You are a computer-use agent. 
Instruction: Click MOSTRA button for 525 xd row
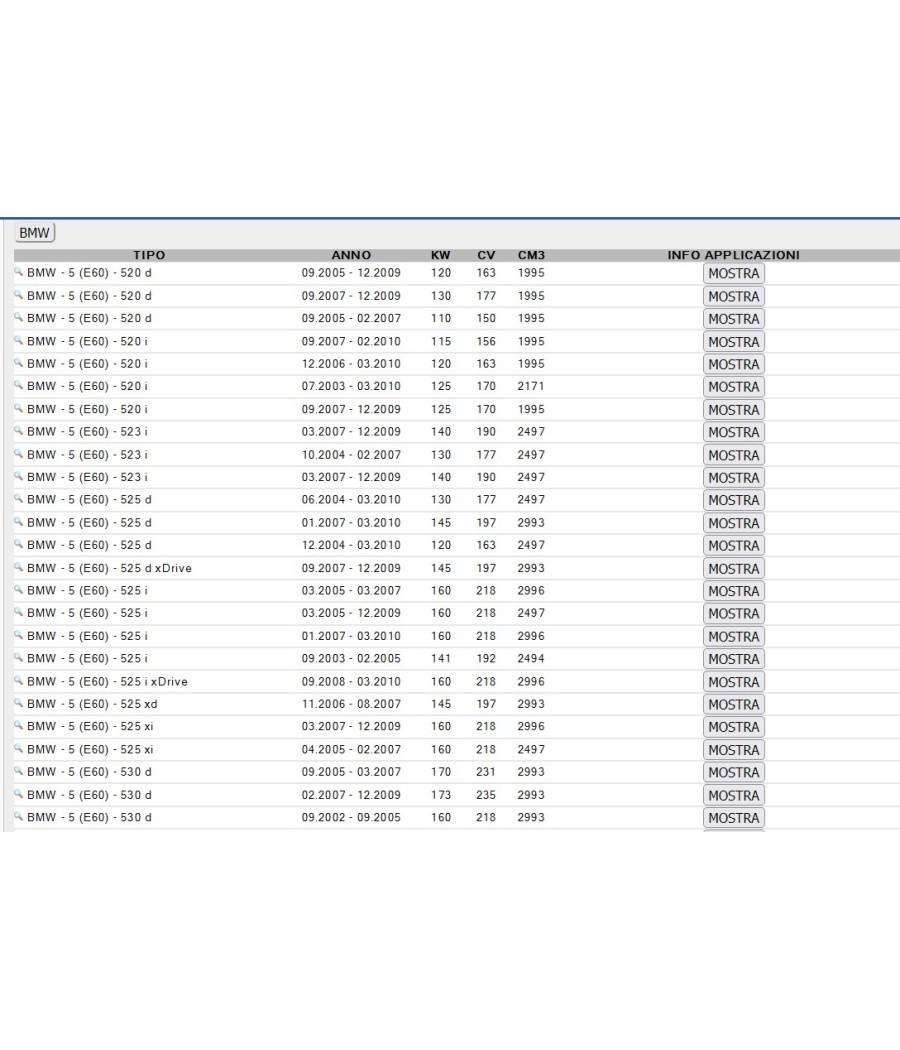[733, 704]
